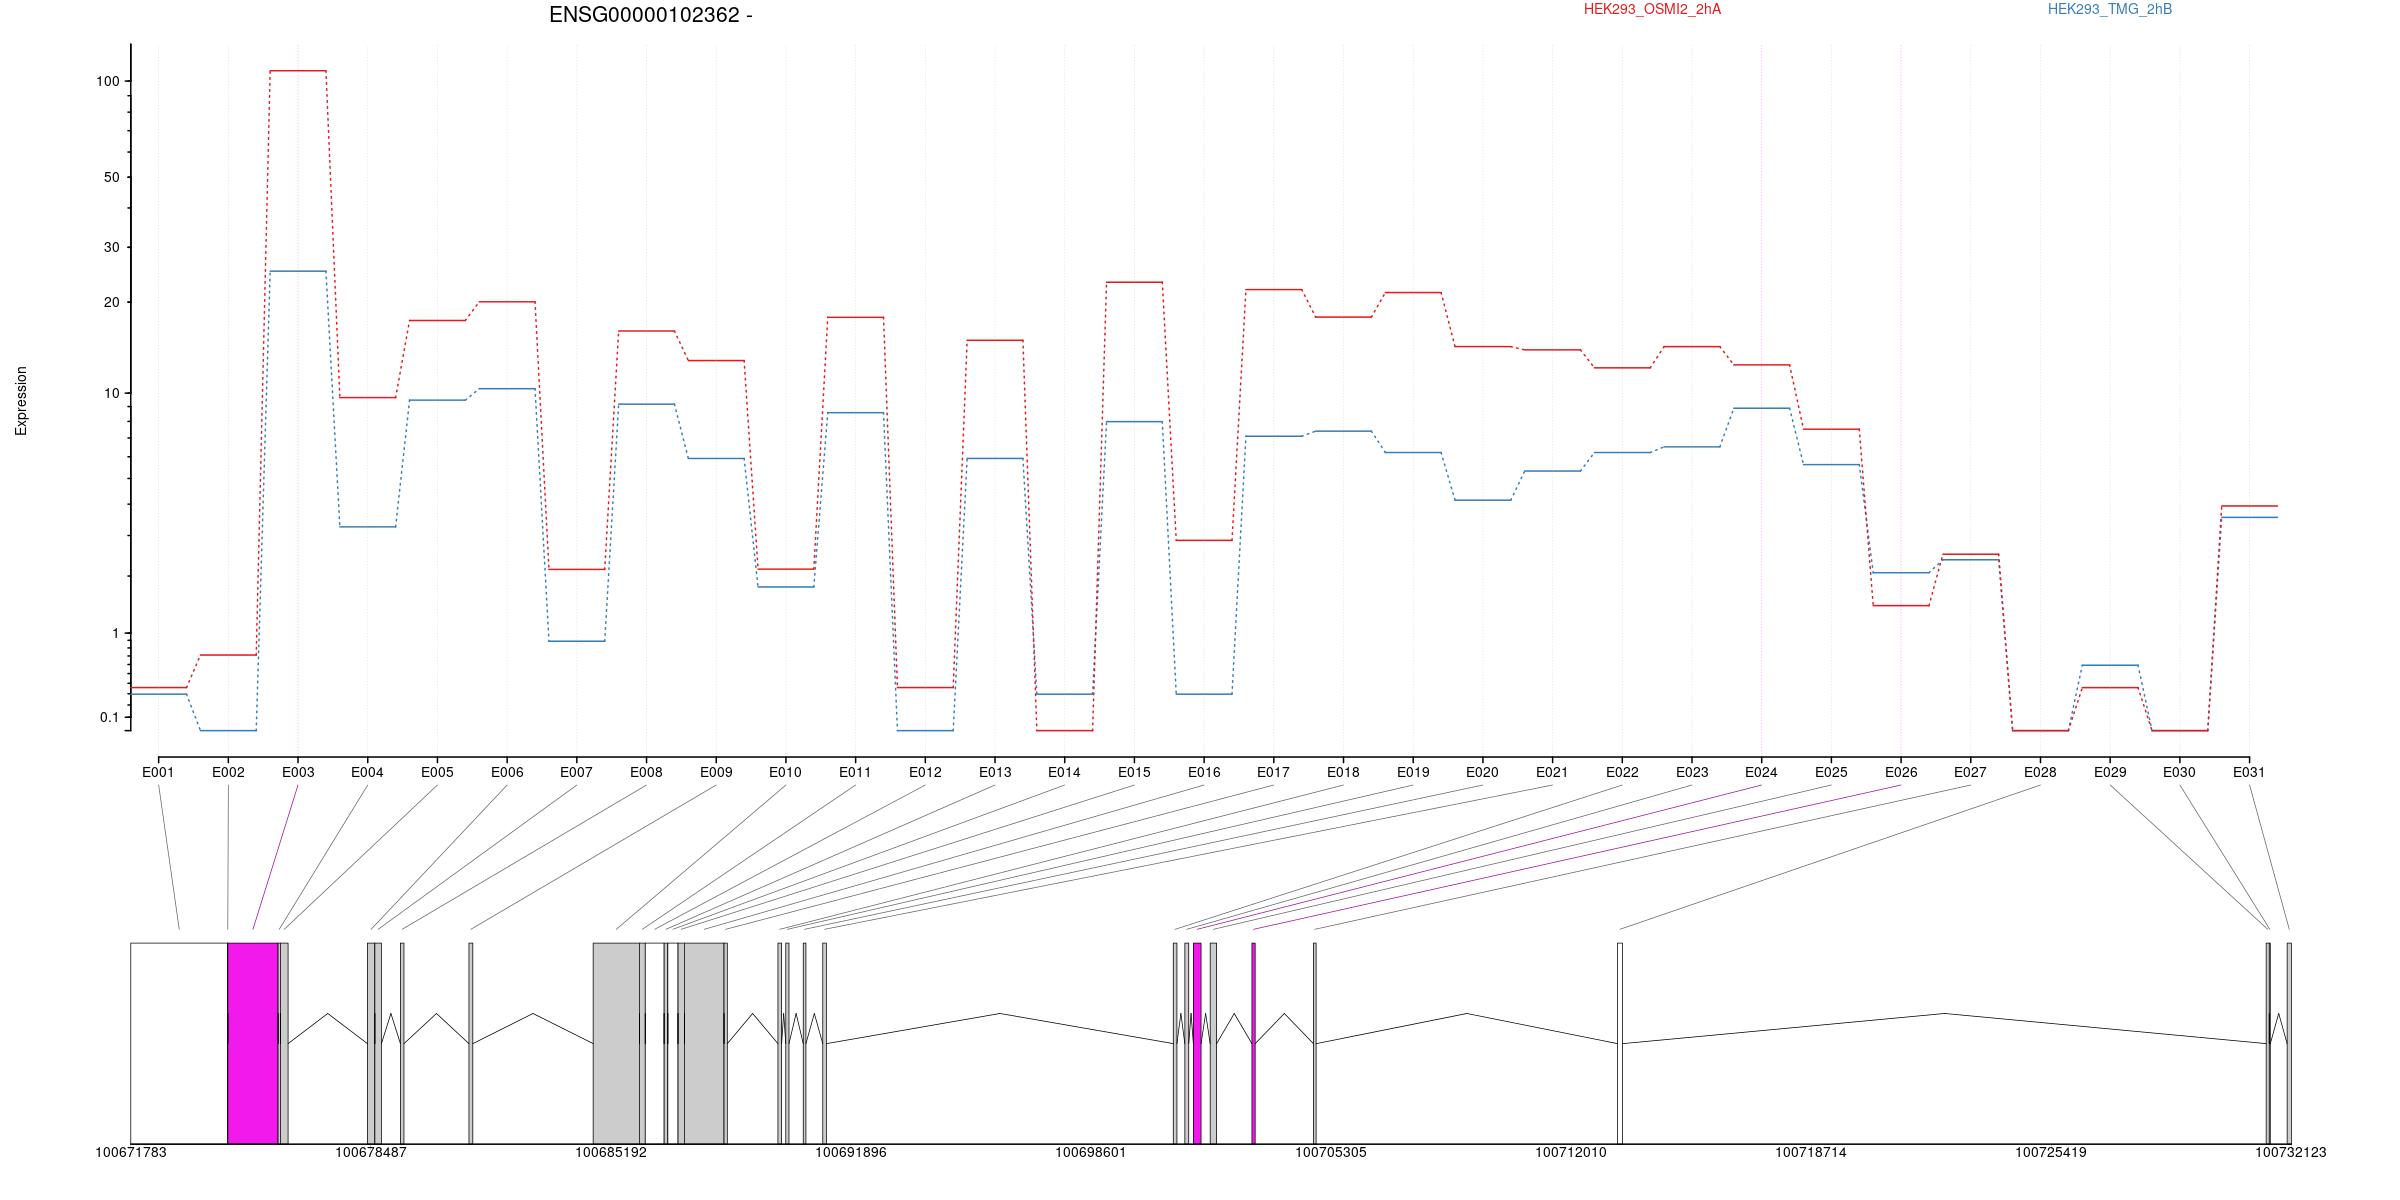Click exon label E024
This screenshot has width=2400, height=1200.
point(1761,773)
